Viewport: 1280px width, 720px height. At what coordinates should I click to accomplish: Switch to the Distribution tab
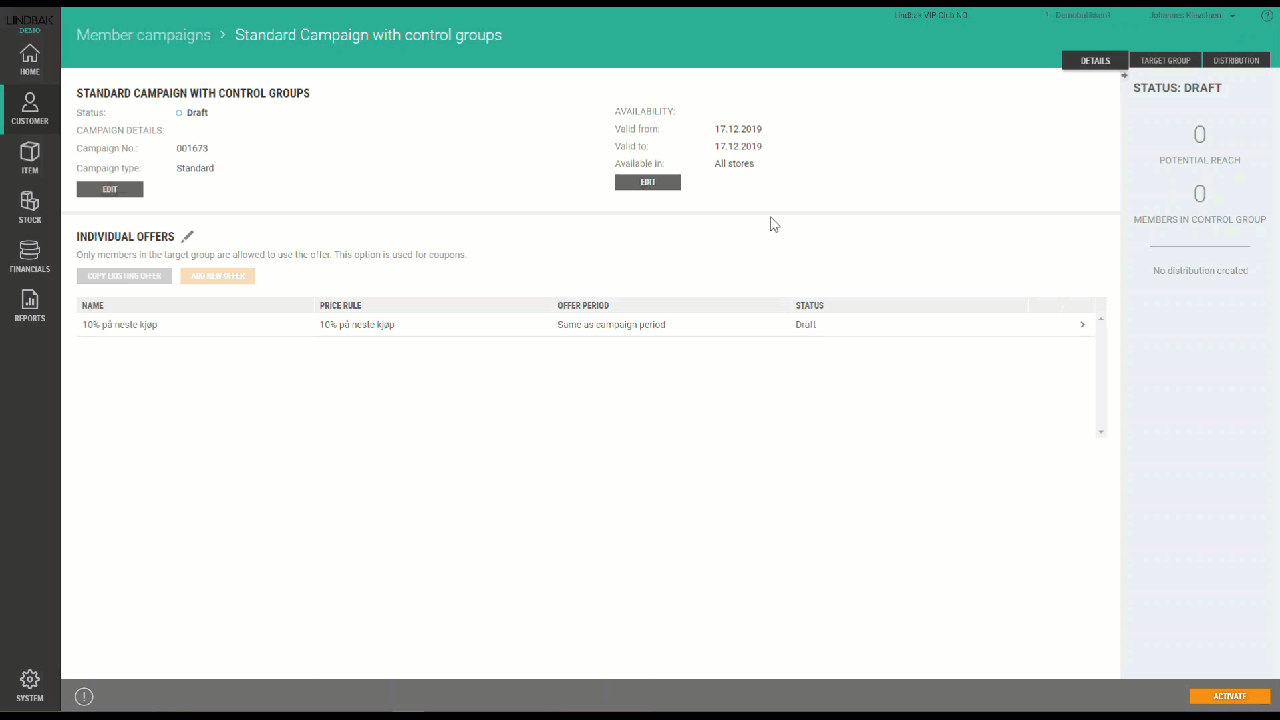pyautogui.click(x=1236, y=61)
